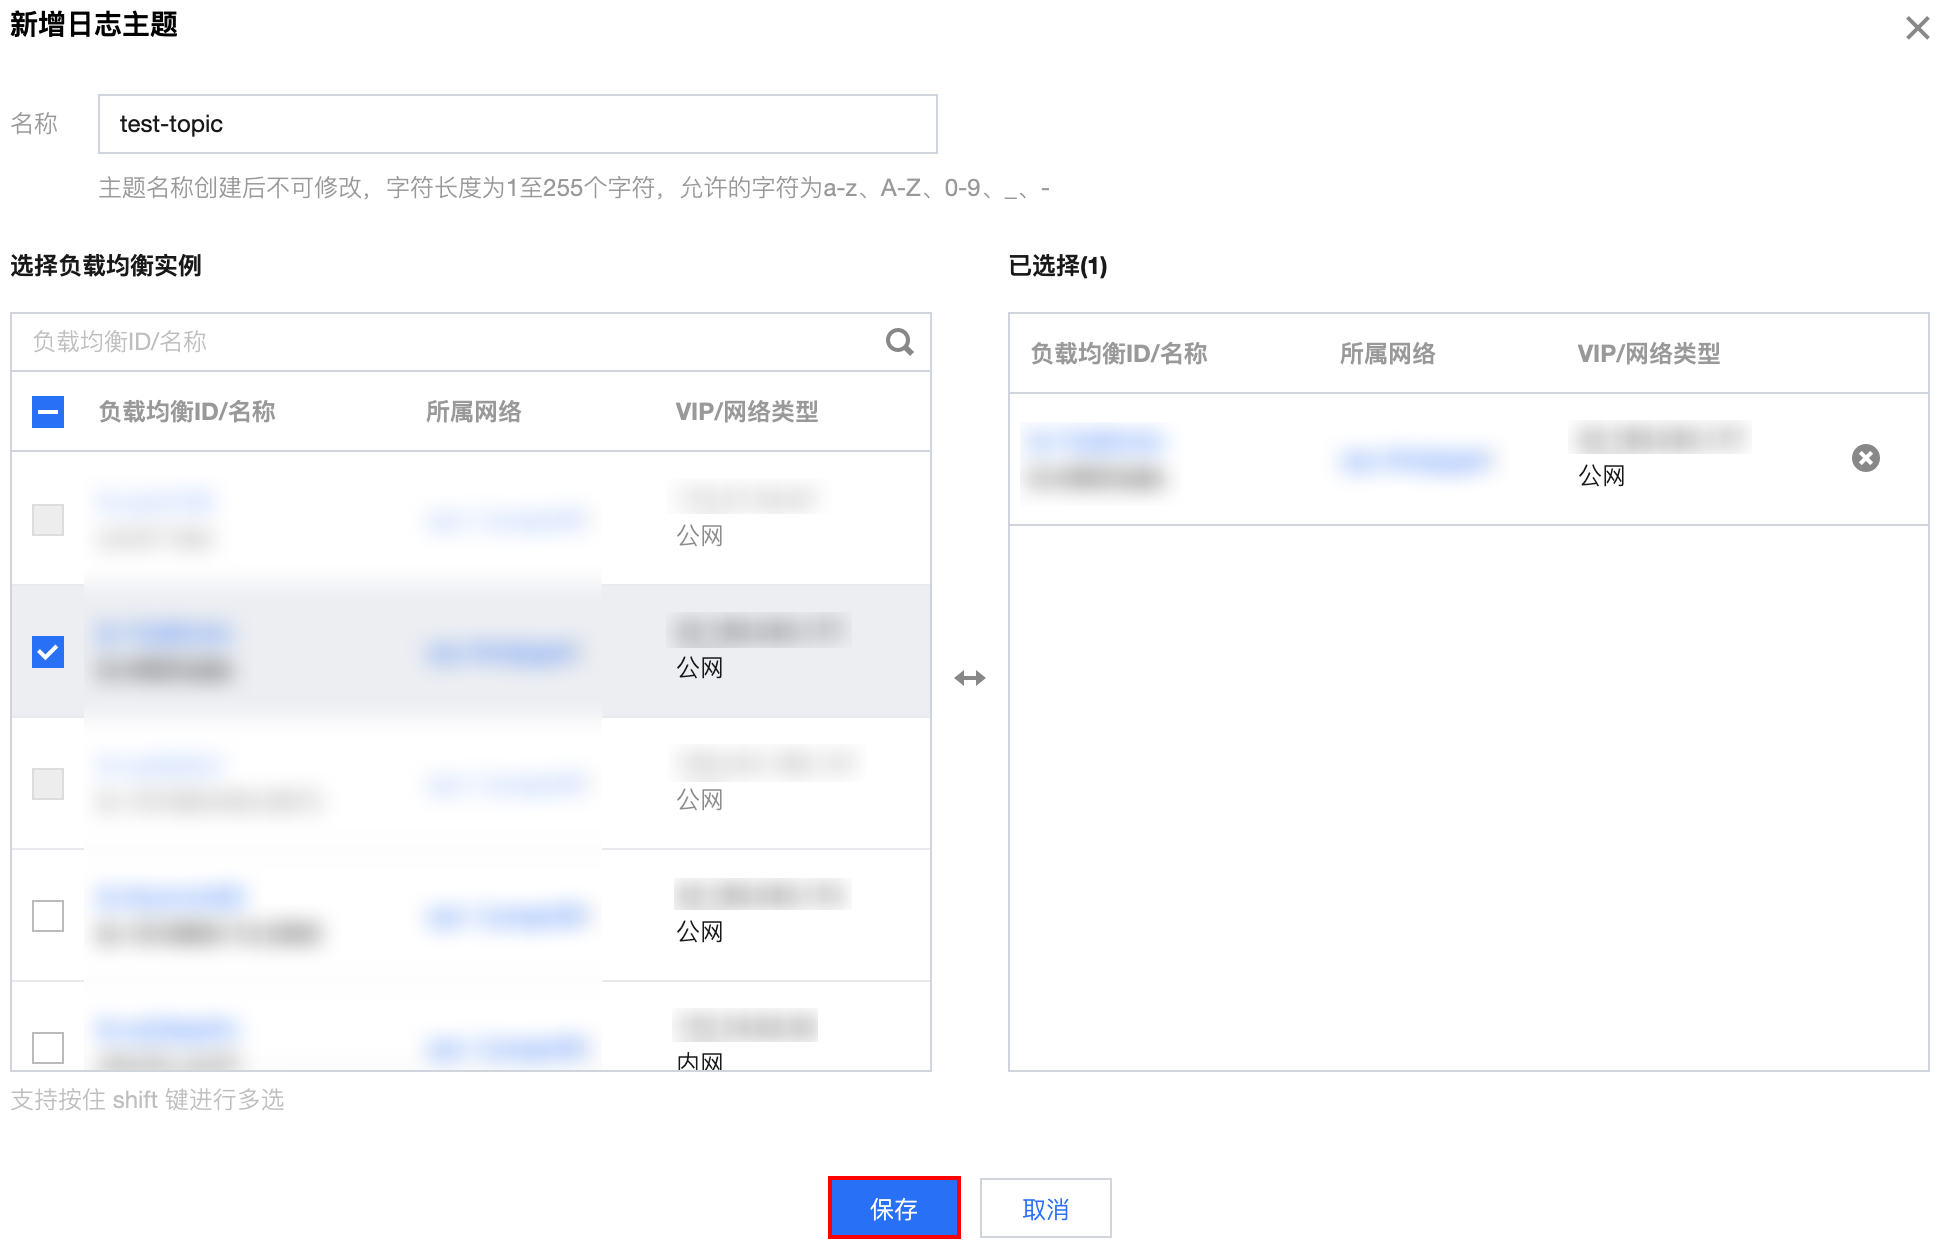Click the 取消 cancel button
This screenshot has width=1938, height=1240.
coord(1045,1208)
